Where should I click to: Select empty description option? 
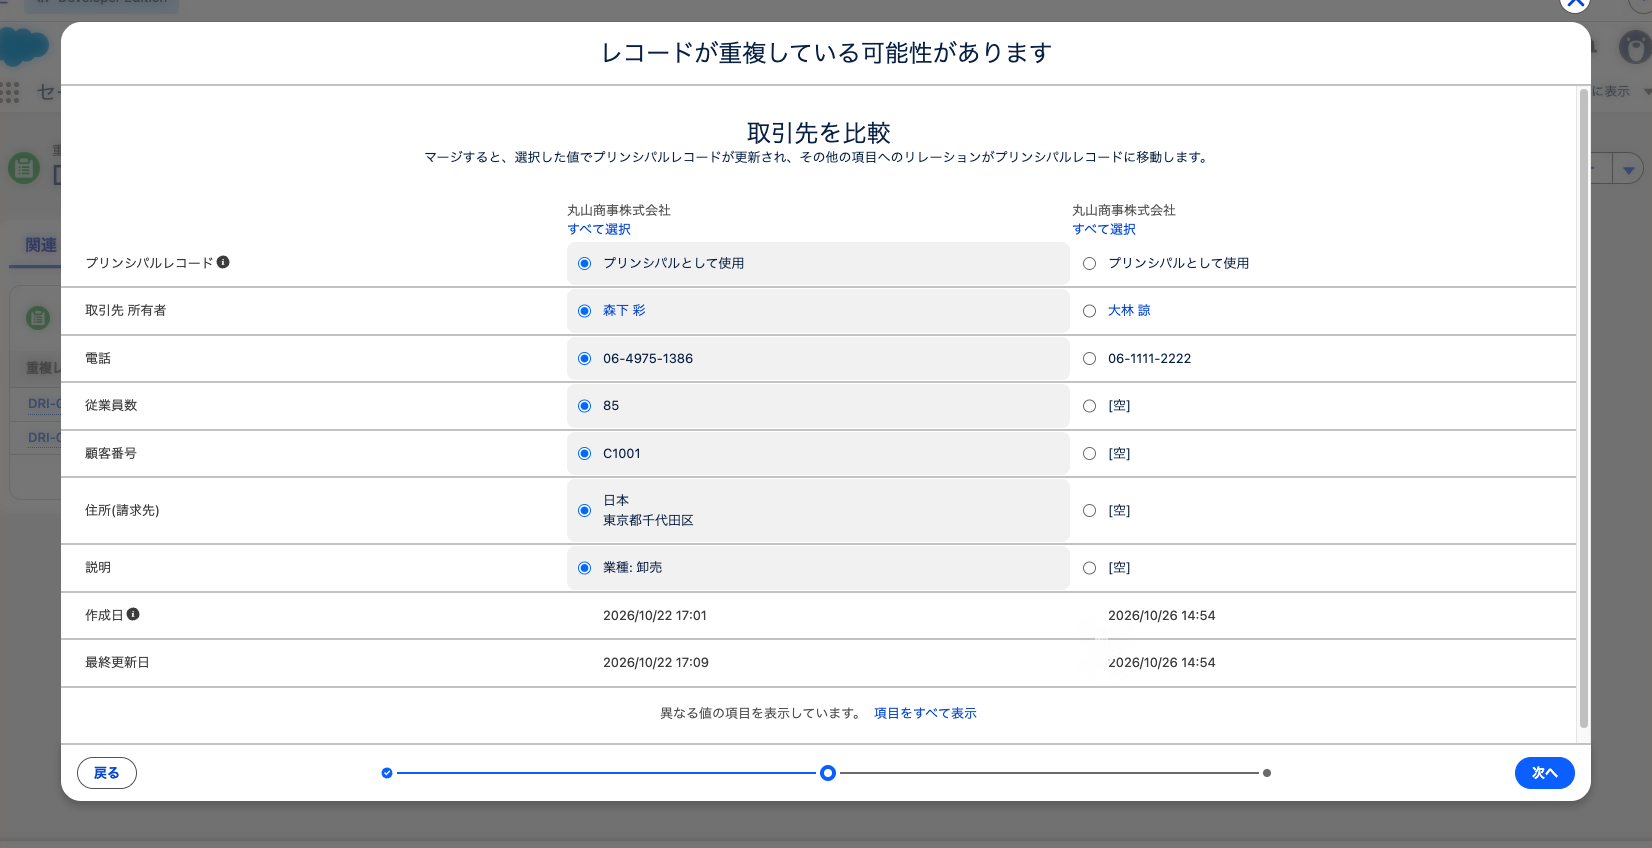click(1090, 568)
